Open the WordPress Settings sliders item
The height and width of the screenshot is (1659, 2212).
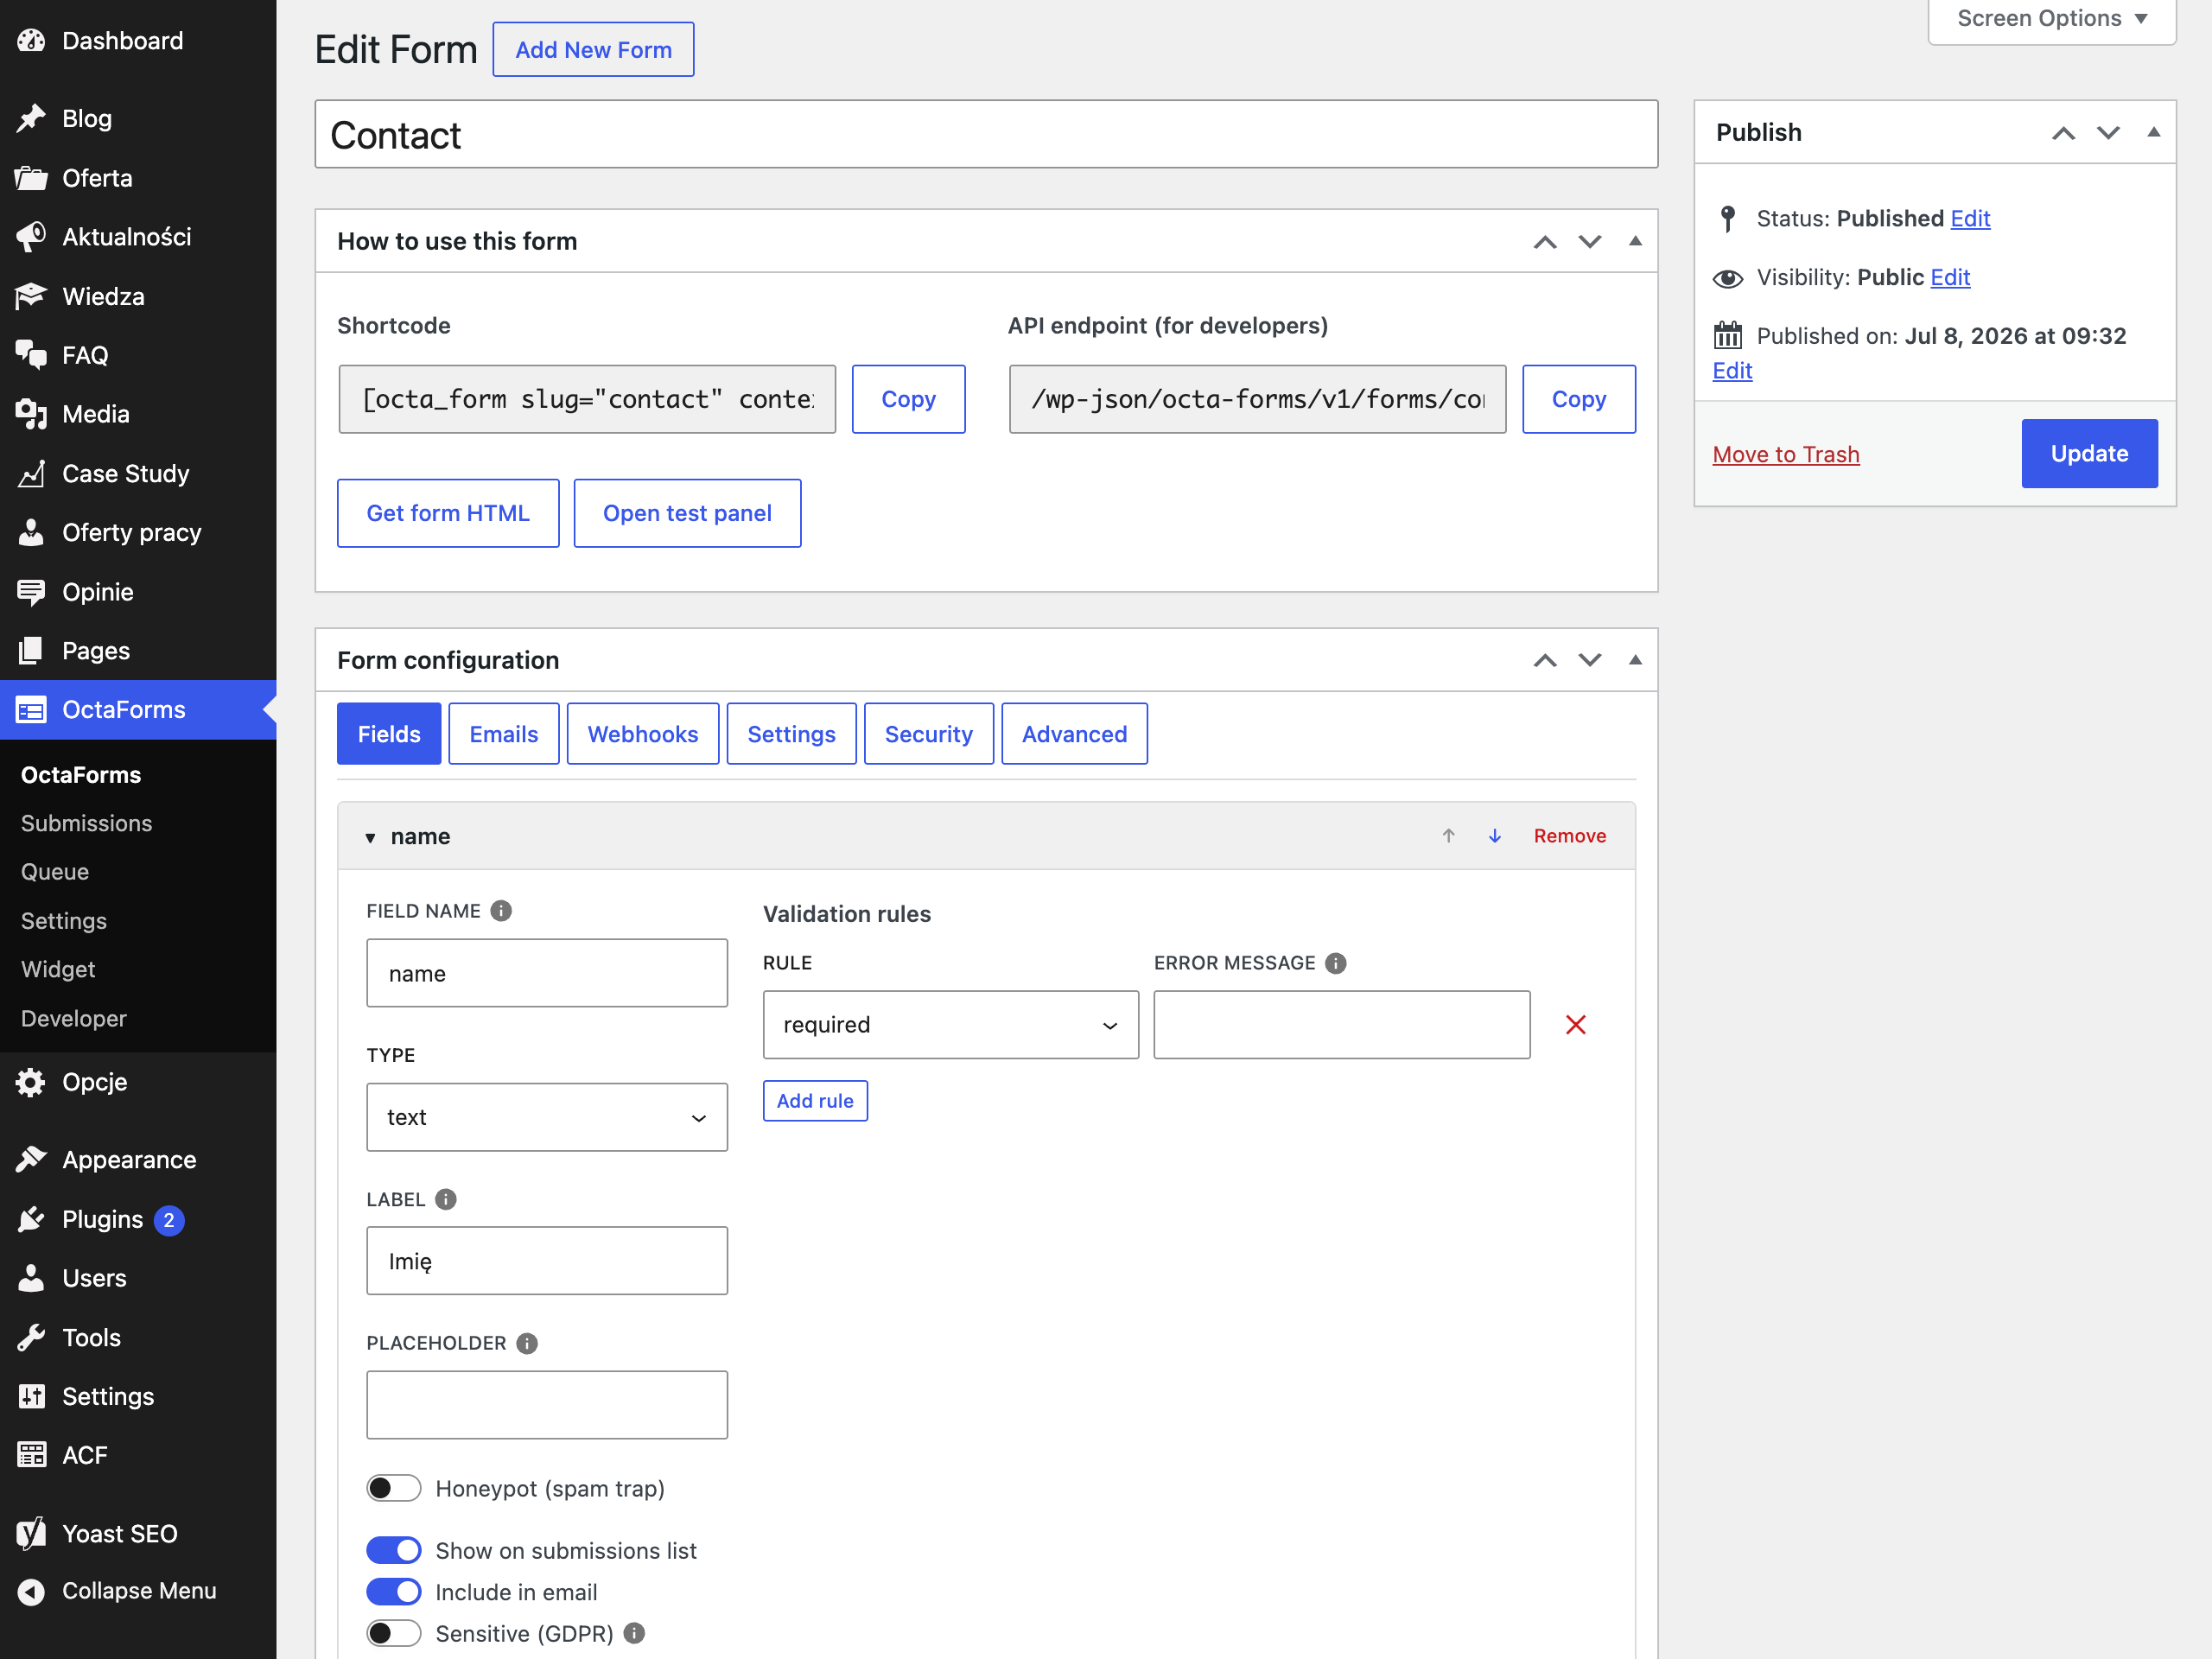click(x=138, y=1396)
